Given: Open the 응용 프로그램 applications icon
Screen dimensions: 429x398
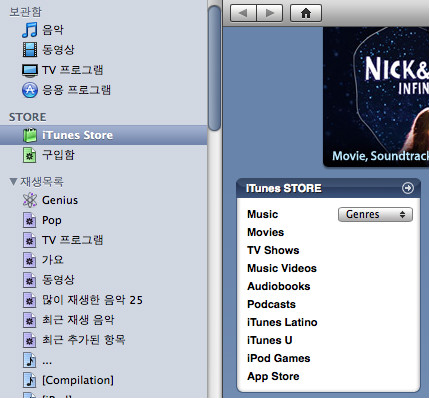Looking at the screenshot, I should click(x=30, y=90).
